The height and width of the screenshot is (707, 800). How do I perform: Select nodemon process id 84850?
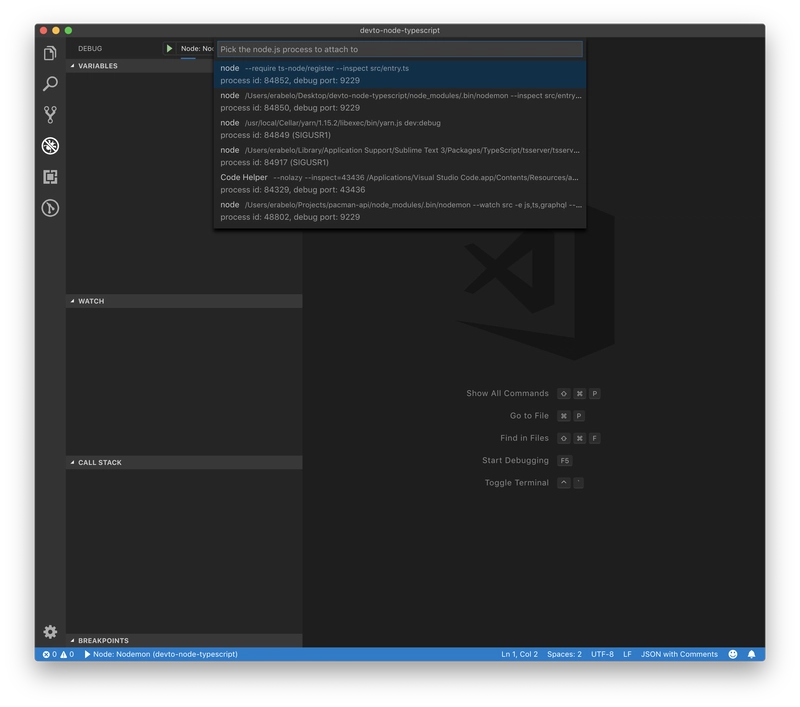(x=400, y=102)
